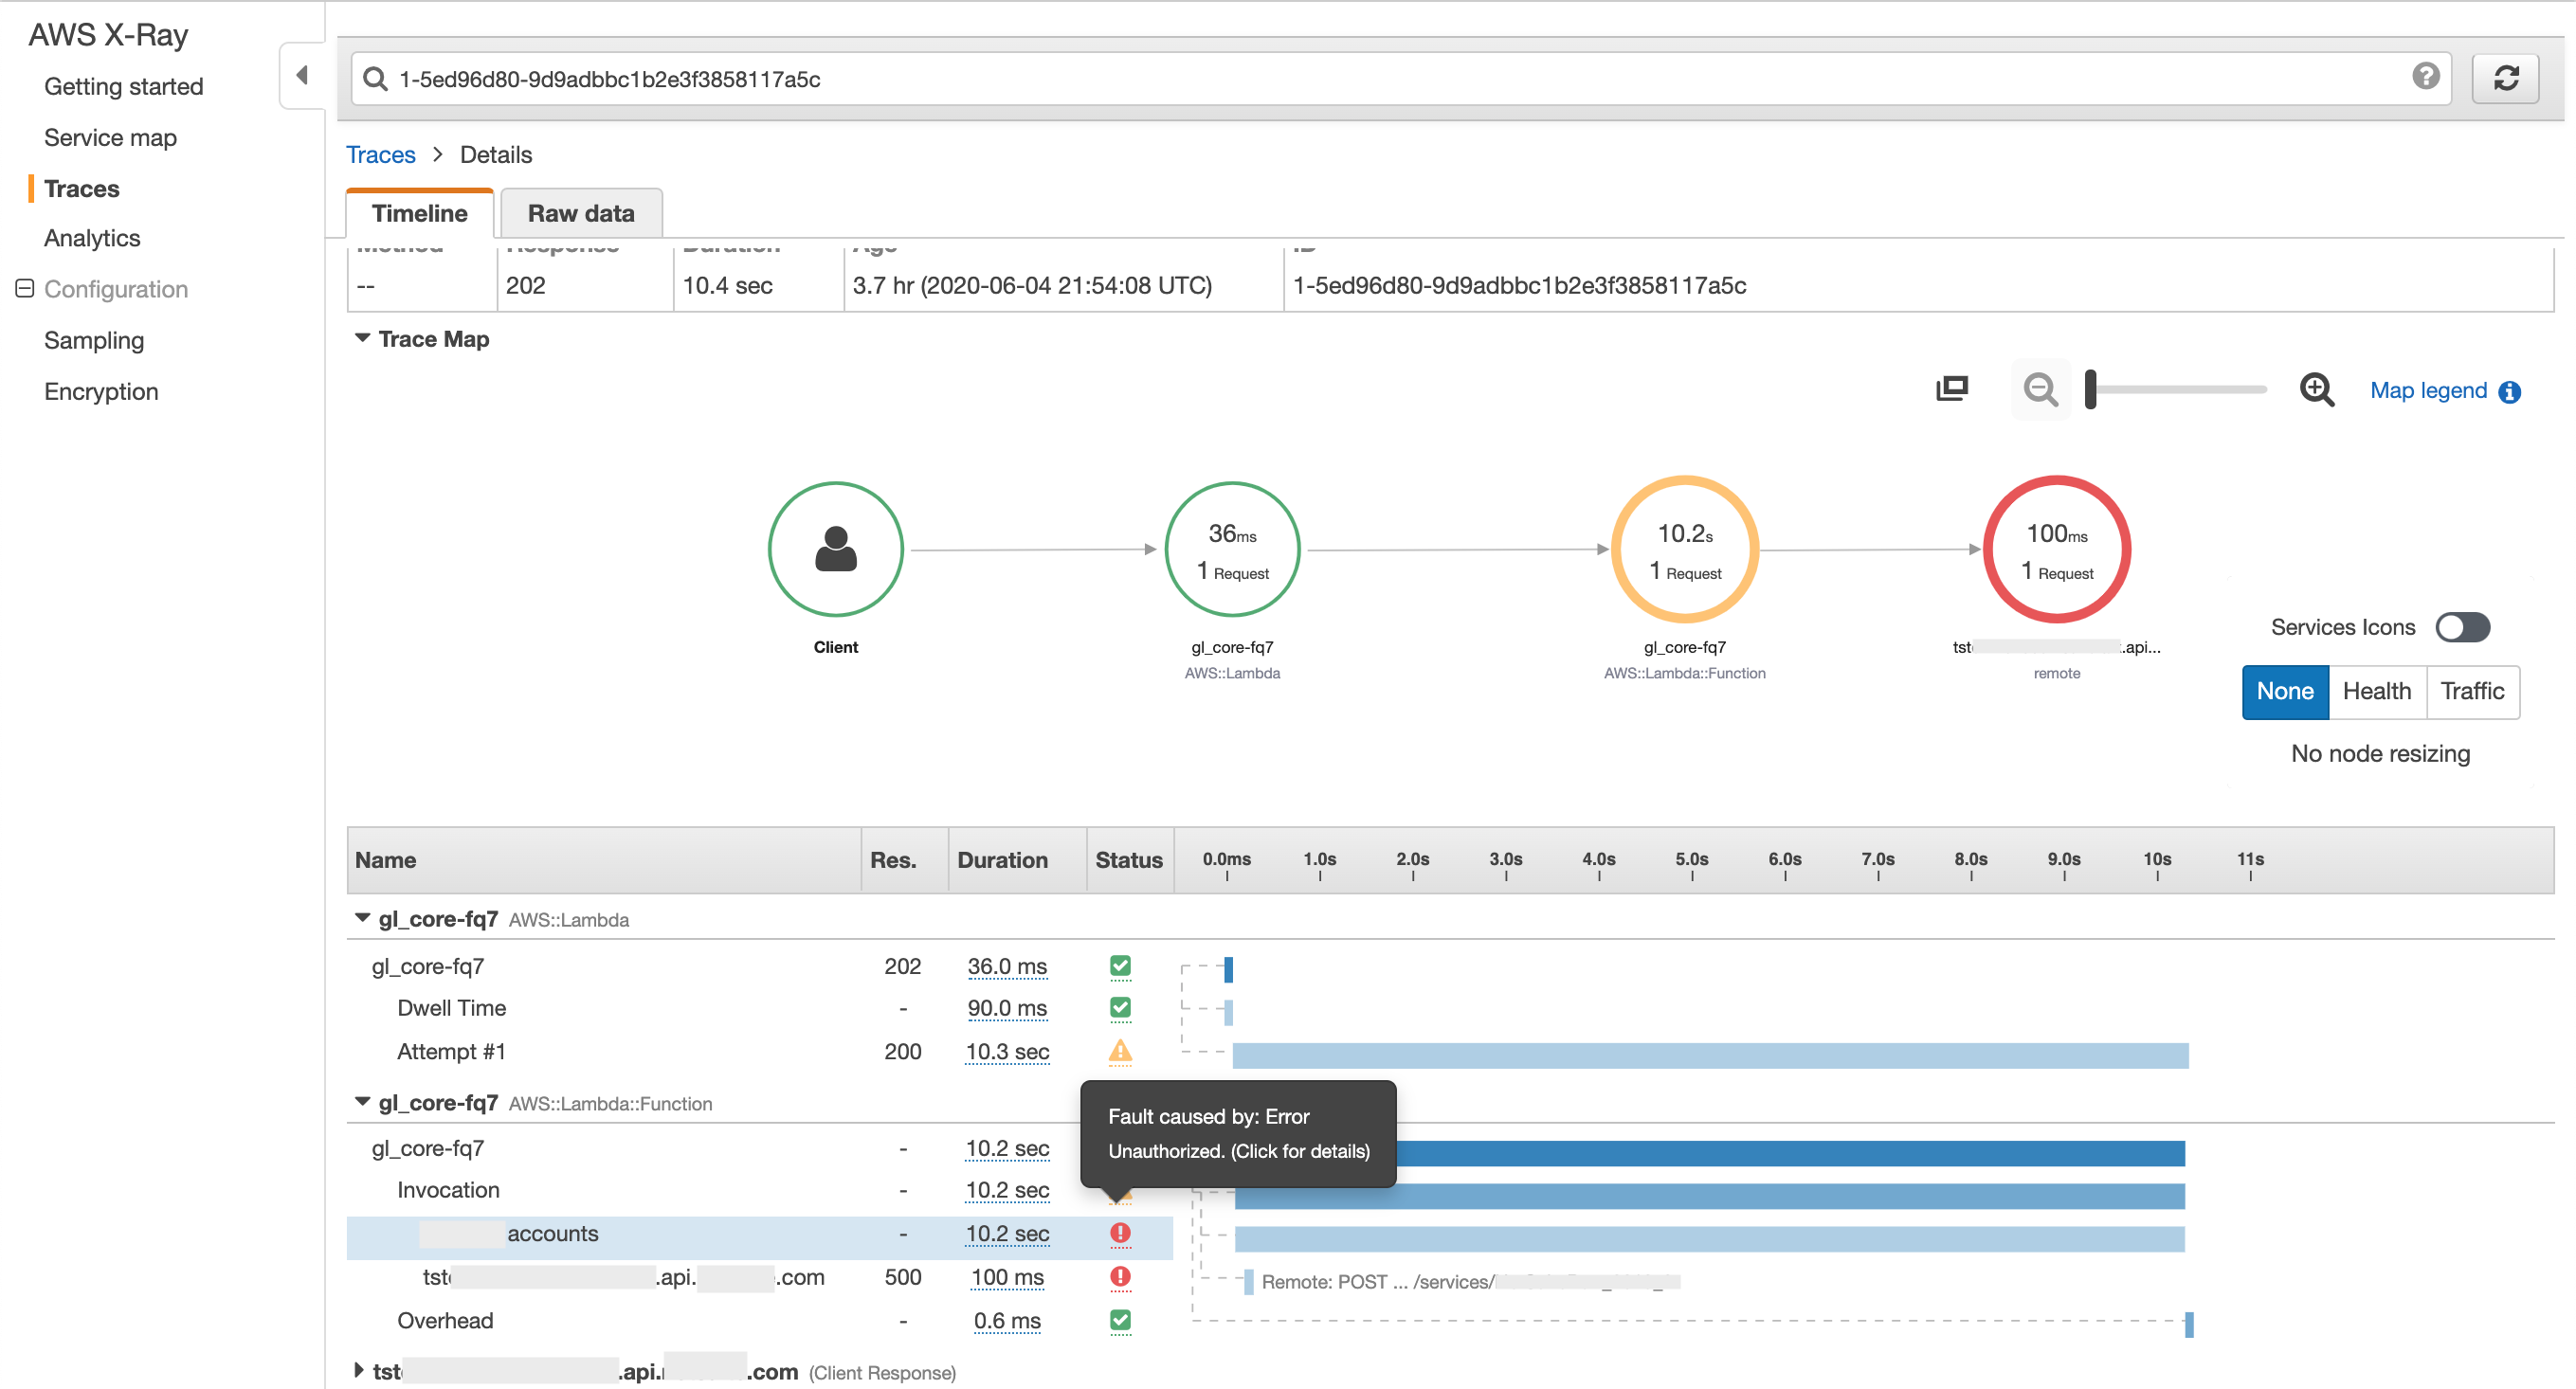Viewport: 2576px width, 1389px height.
Task: Click the fit-to-screen layout icon
Action: coord(1953,390)
